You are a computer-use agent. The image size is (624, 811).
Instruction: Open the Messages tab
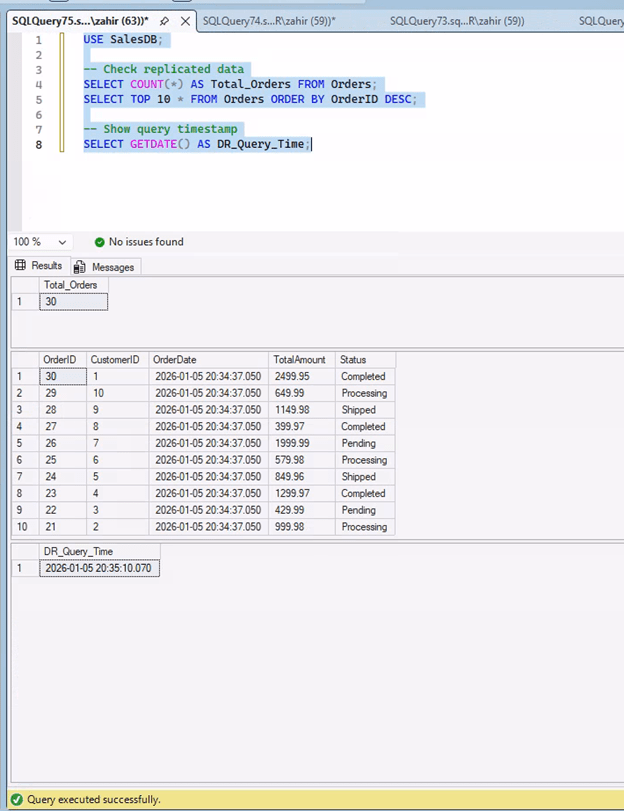pyautogui.click(x=112, y=267)
